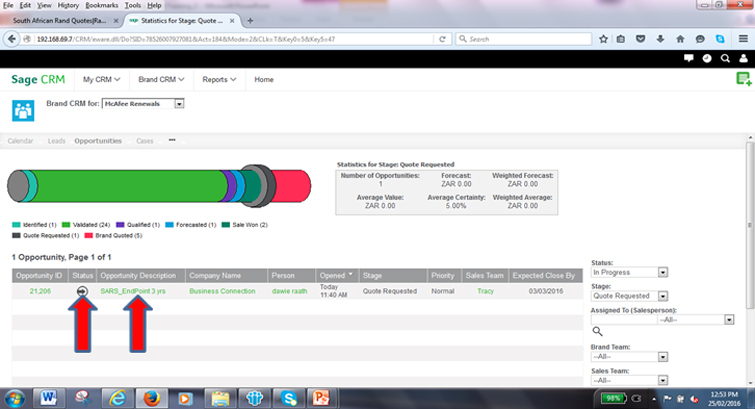Click the Identified teal pipeline segment
The width and height of the screenshot is (755, 409).
click(31, 186)
